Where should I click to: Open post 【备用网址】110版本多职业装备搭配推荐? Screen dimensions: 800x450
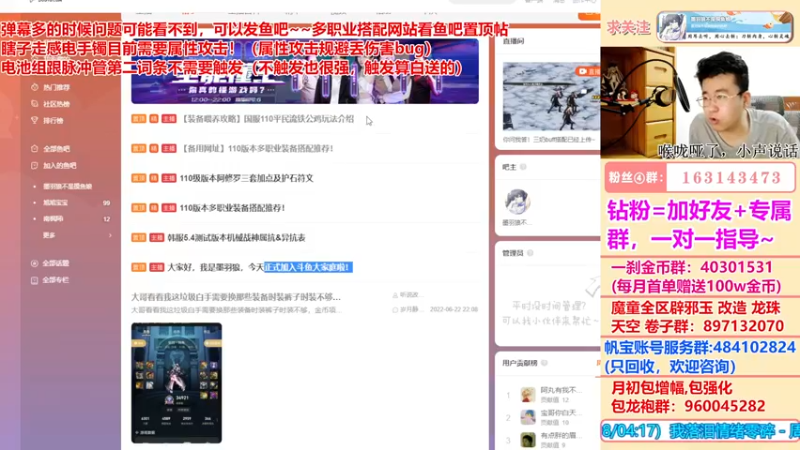(257, 148)
